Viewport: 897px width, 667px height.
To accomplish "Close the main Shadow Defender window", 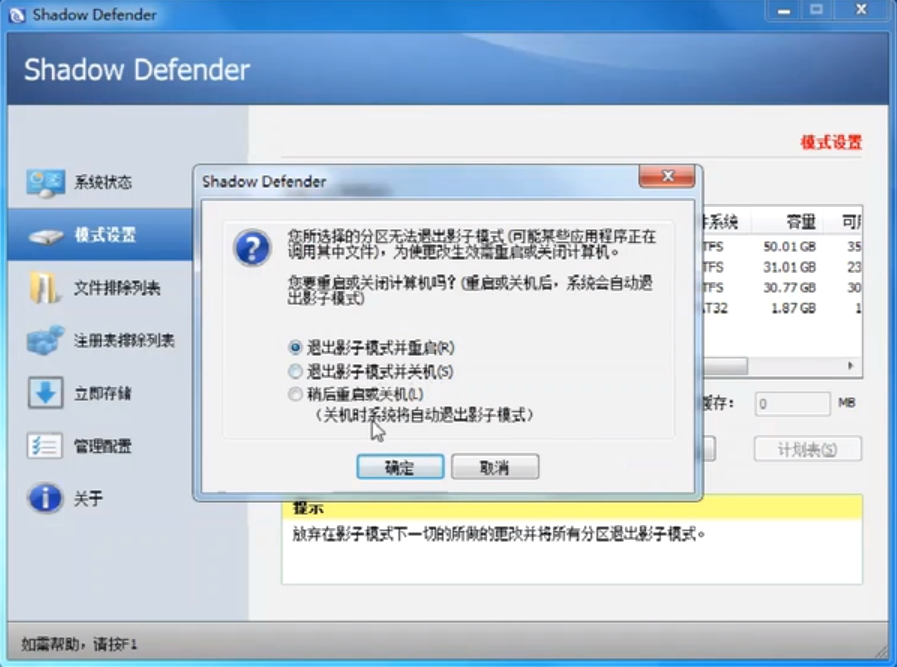I will click(862, 10).
